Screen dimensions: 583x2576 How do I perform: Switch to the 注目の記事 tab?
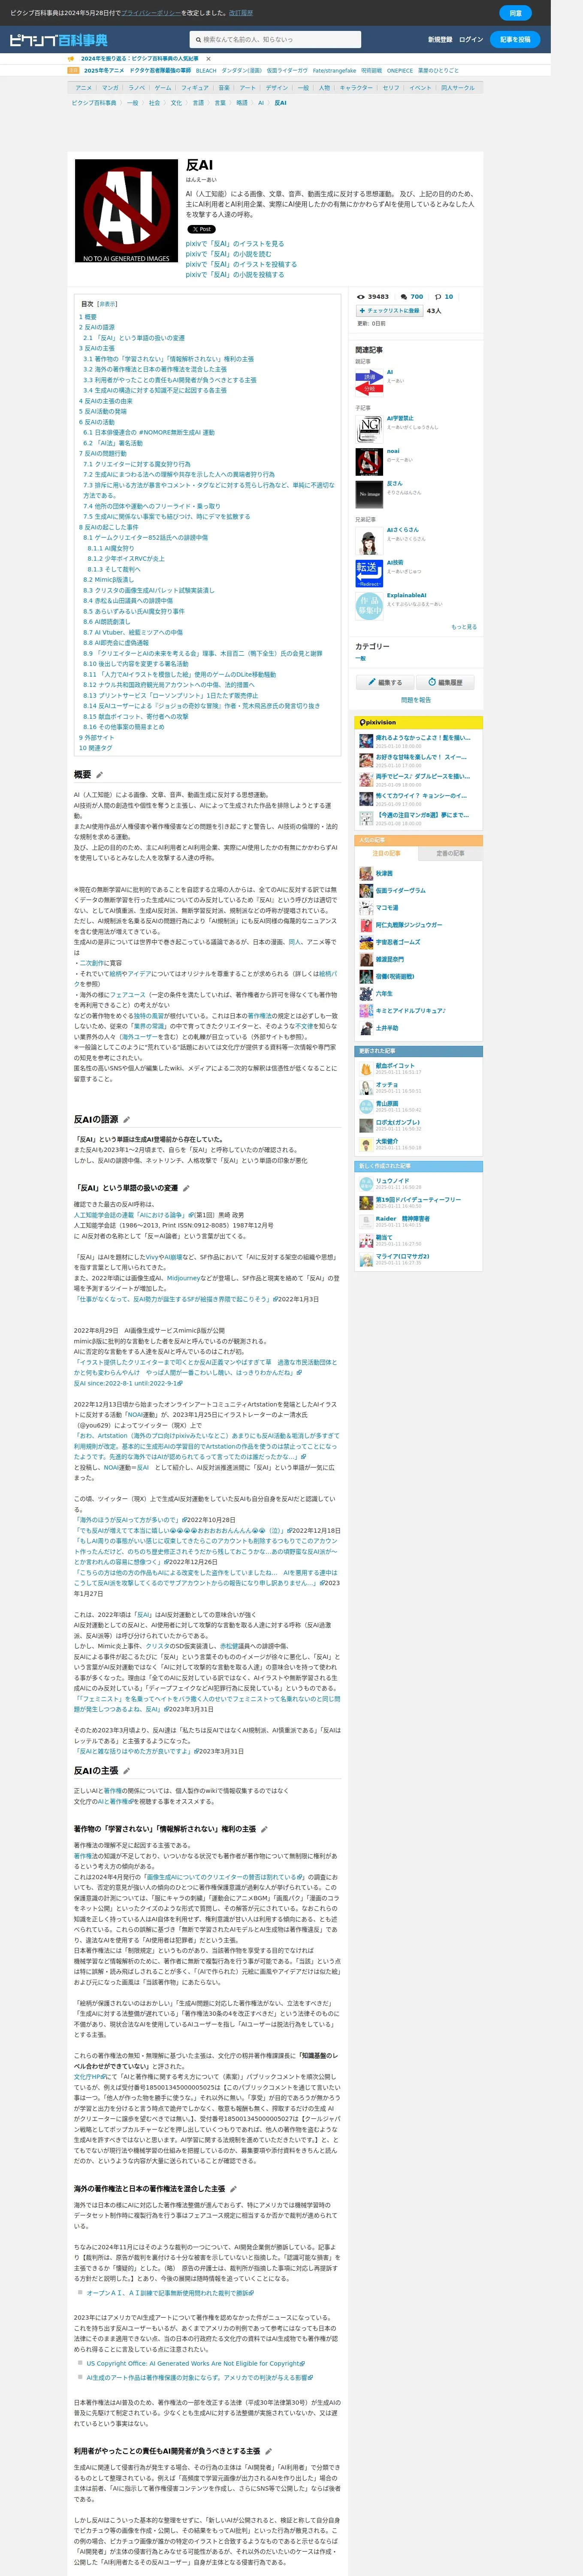click(386, 853)
